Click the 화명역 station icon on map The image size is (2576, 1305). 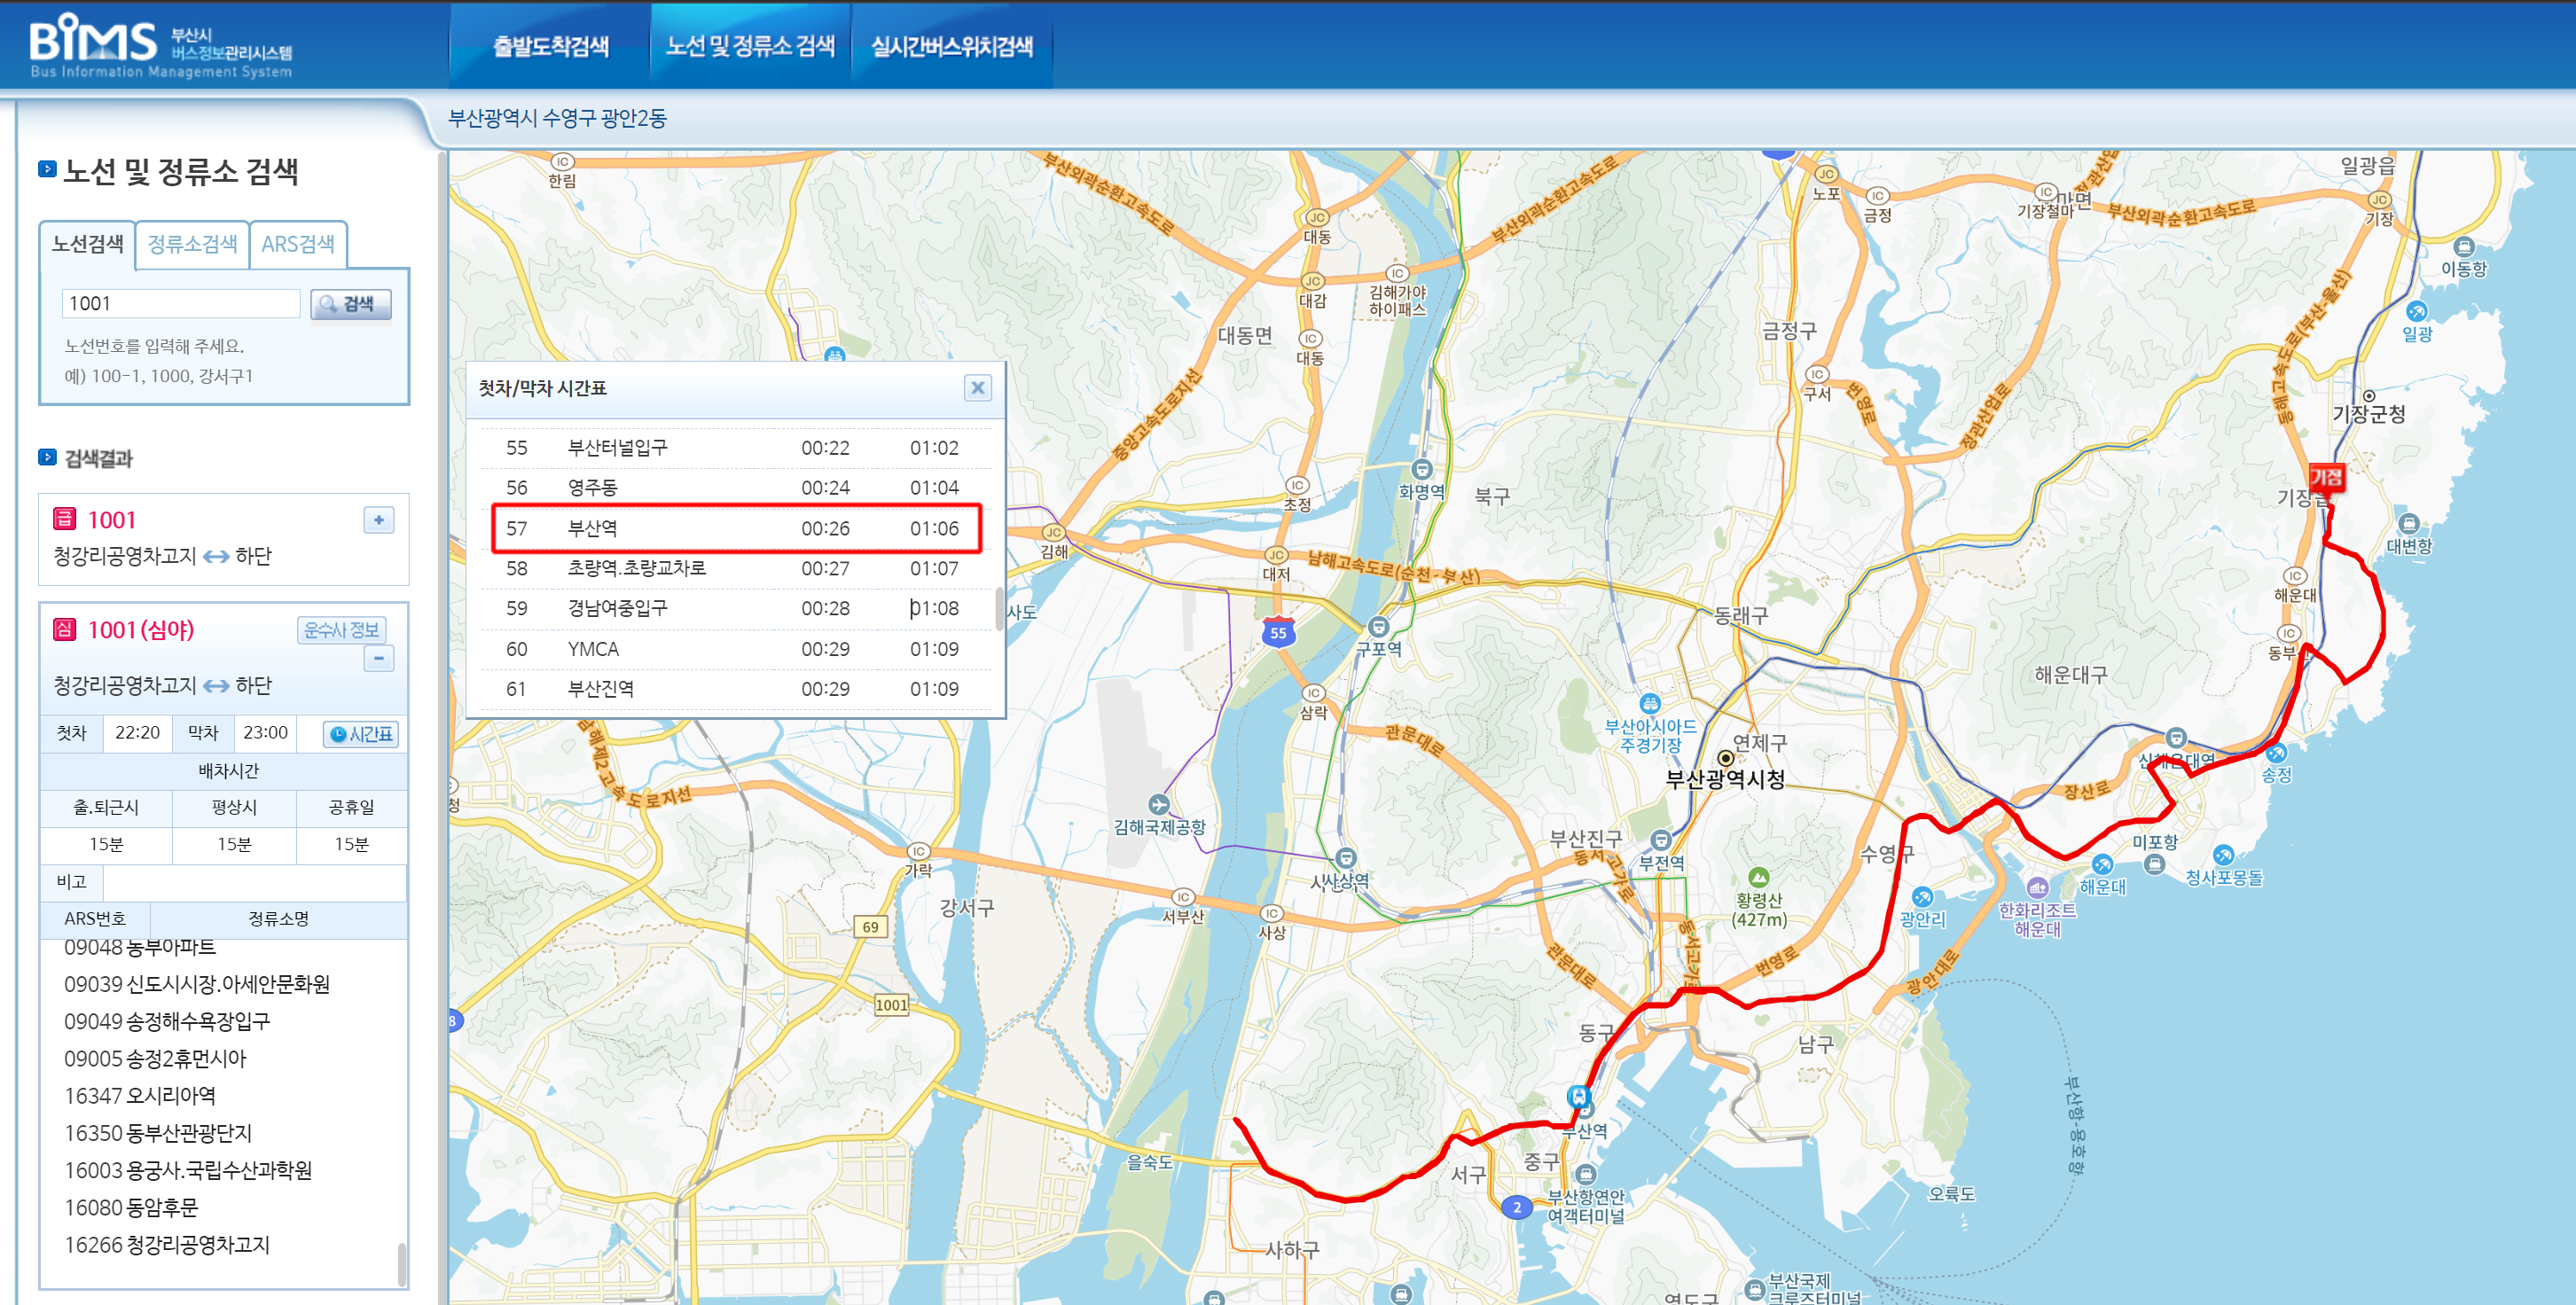click(1421, 470)
